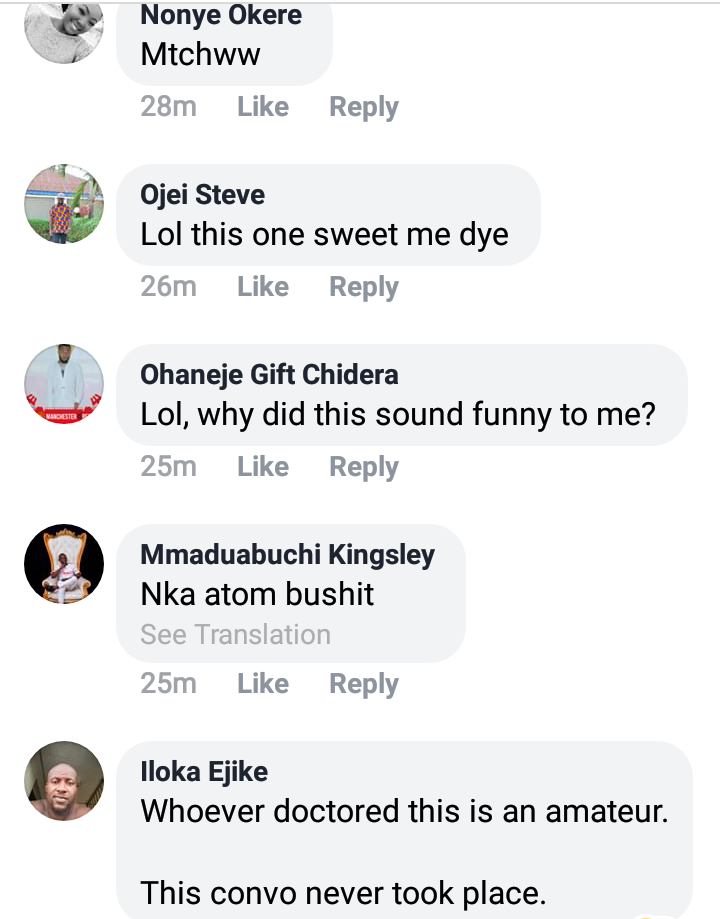This screenshot has width=720, height=919.
Task: Open Nonye Okere's profile picture
Action: 64,32
